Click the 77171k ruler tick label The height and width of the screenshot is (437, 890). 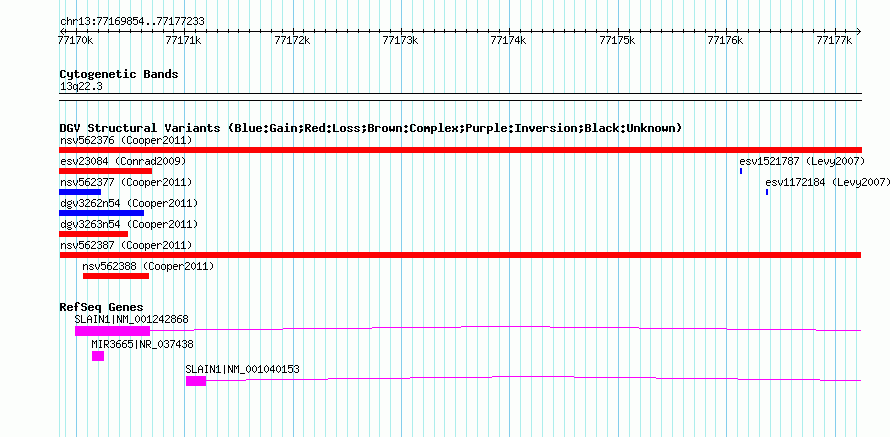tap(184, 40)
